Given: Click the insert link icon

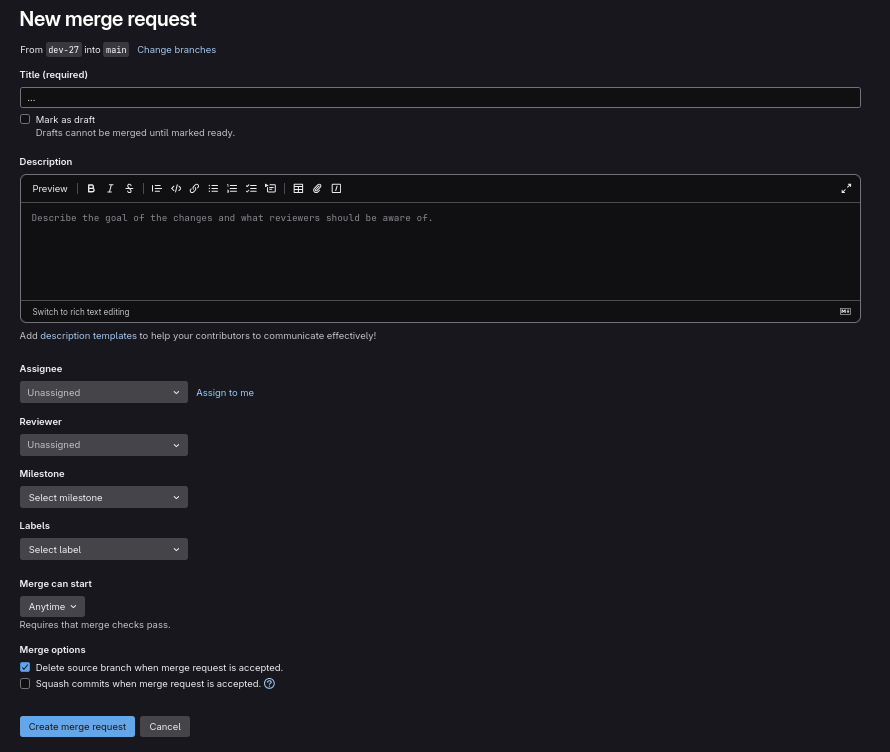Looking at the screenshot, I should coord(194,188).
